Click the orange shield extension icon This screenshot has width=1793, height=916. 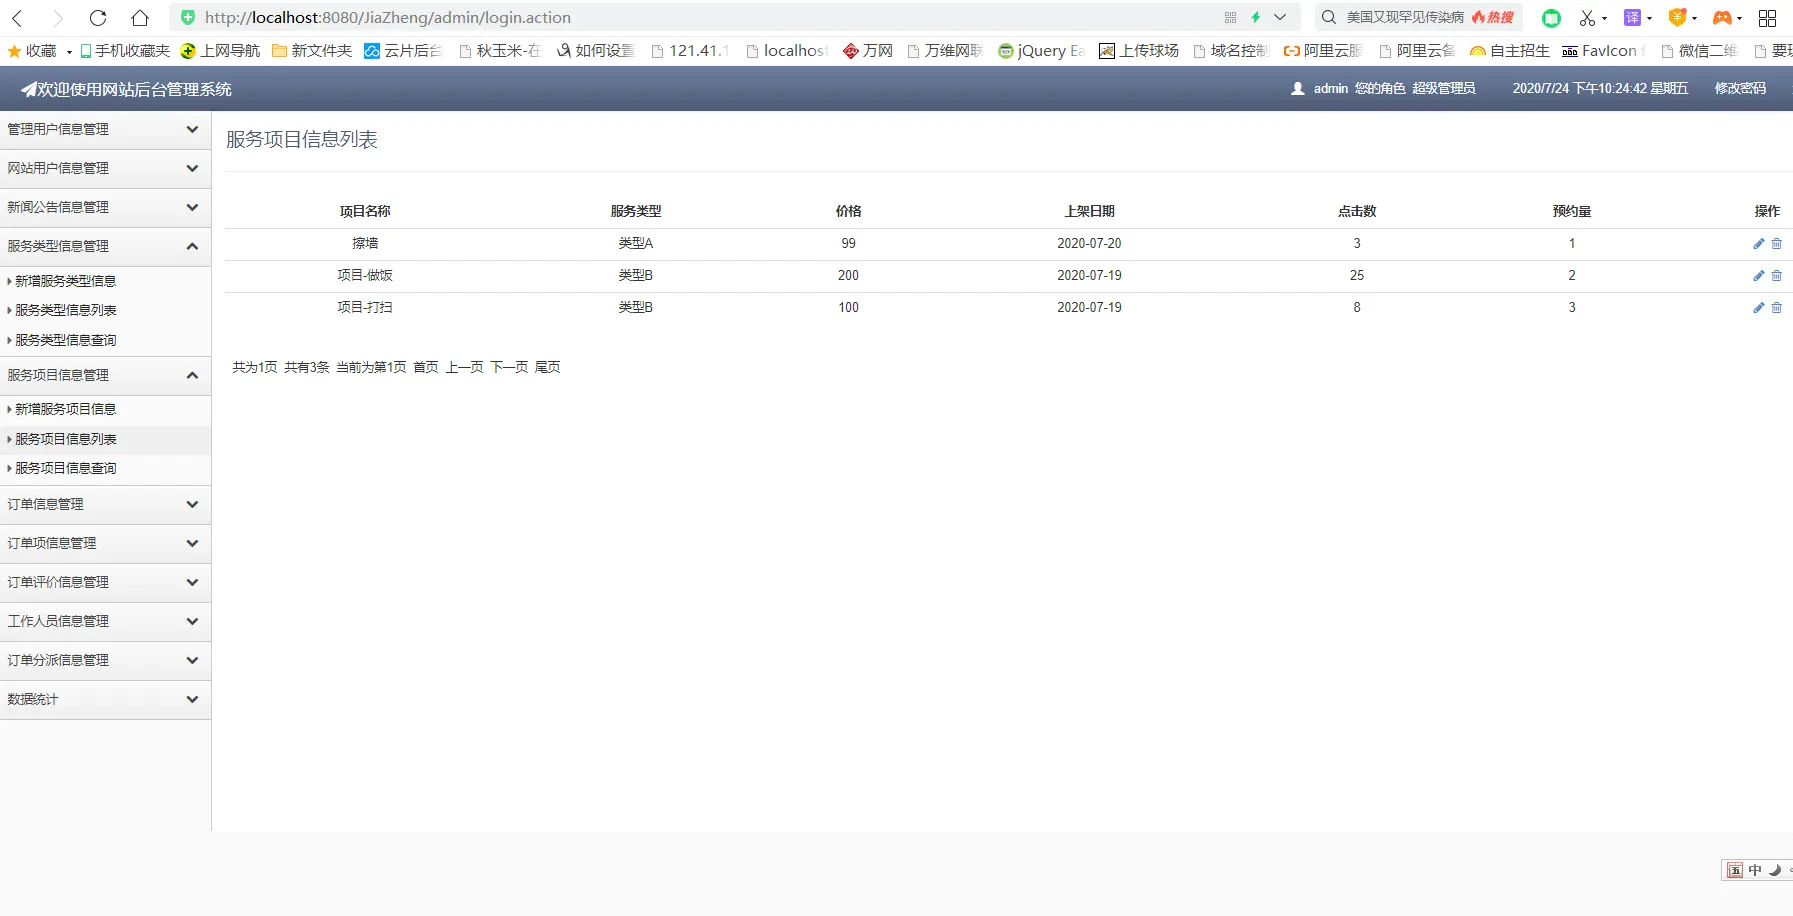coord(1677,18)
